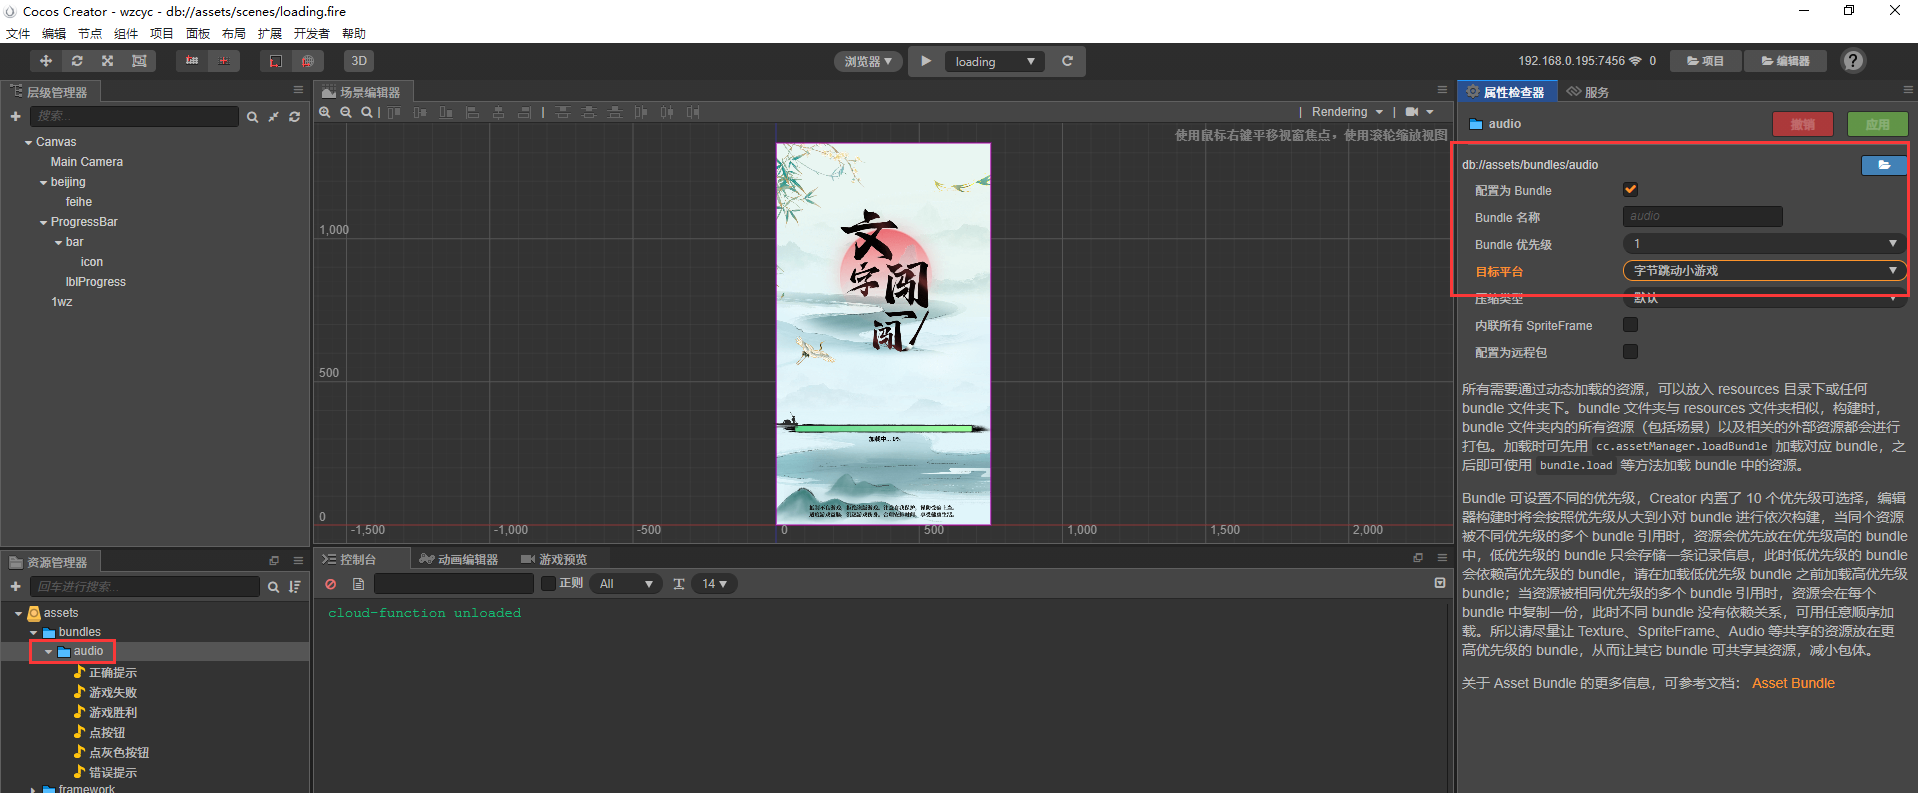Viewport: 1918px width, 793px height.
Task: Refresh the hierarchy panel
Action: click(294, 117)
